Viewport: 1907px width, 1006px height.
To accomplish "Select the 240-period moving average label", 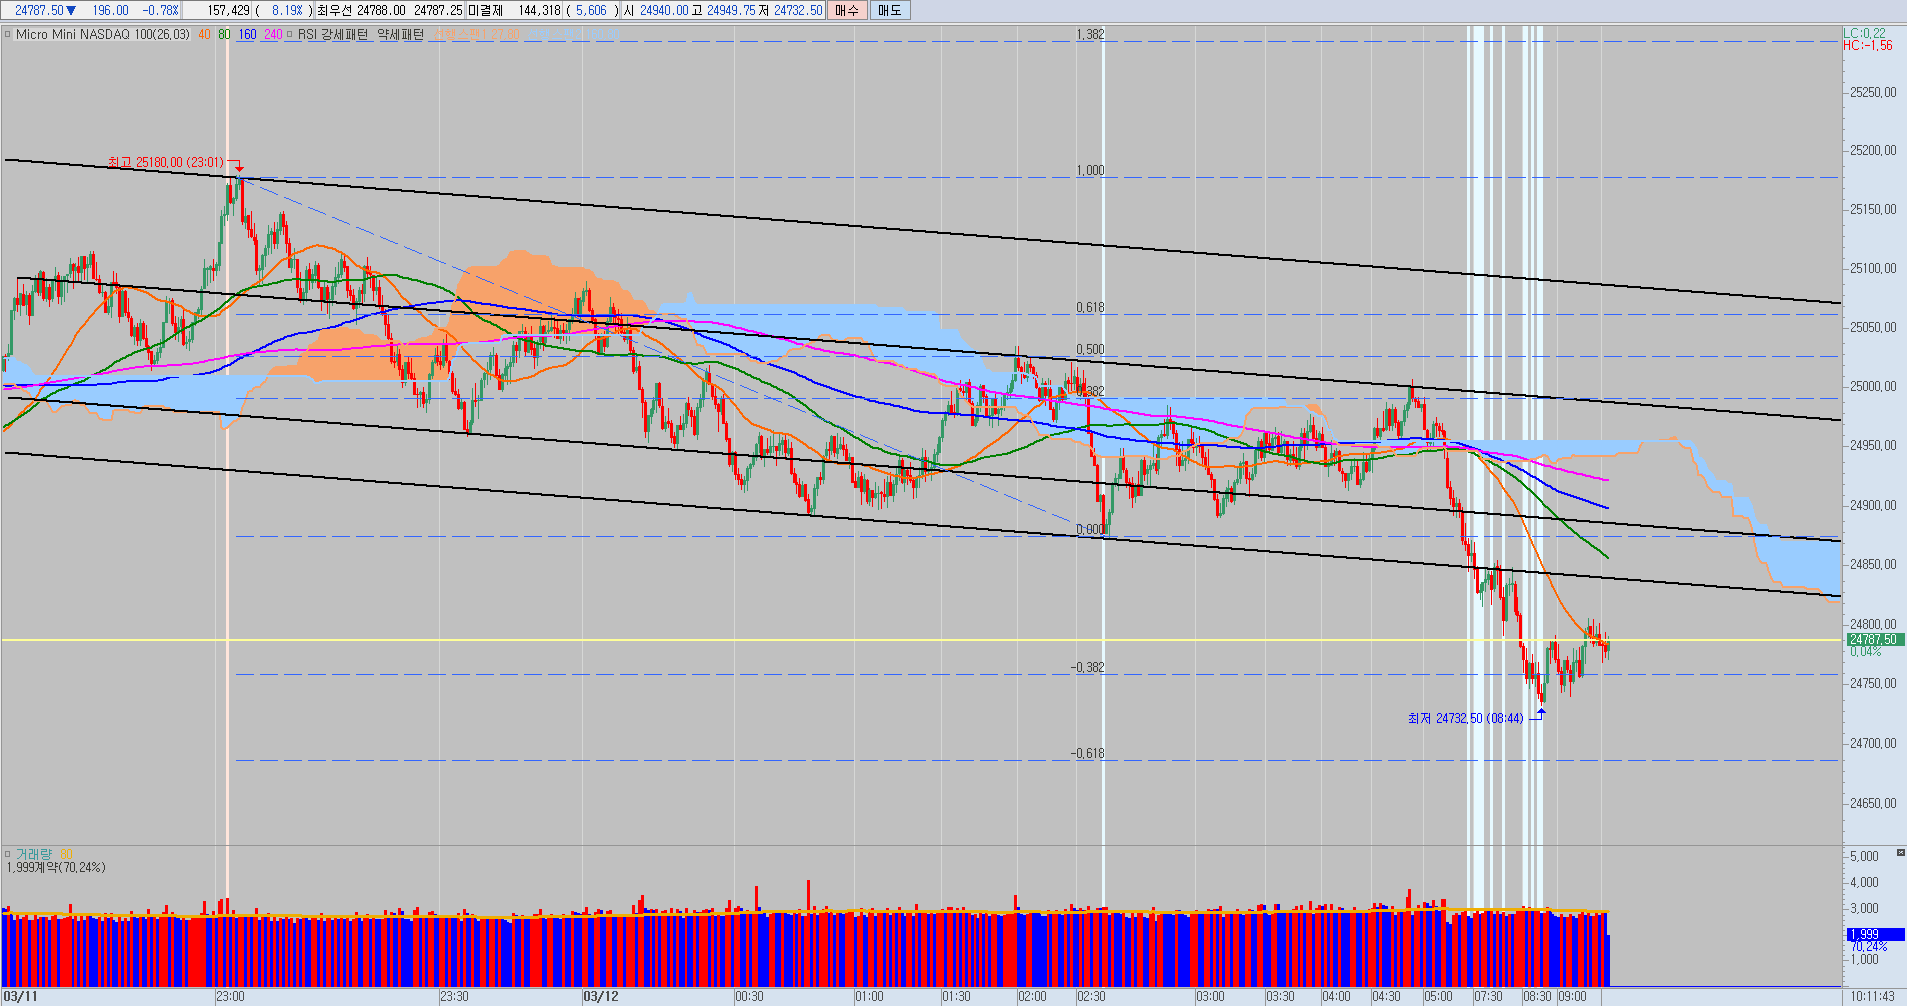I will 272,34.
